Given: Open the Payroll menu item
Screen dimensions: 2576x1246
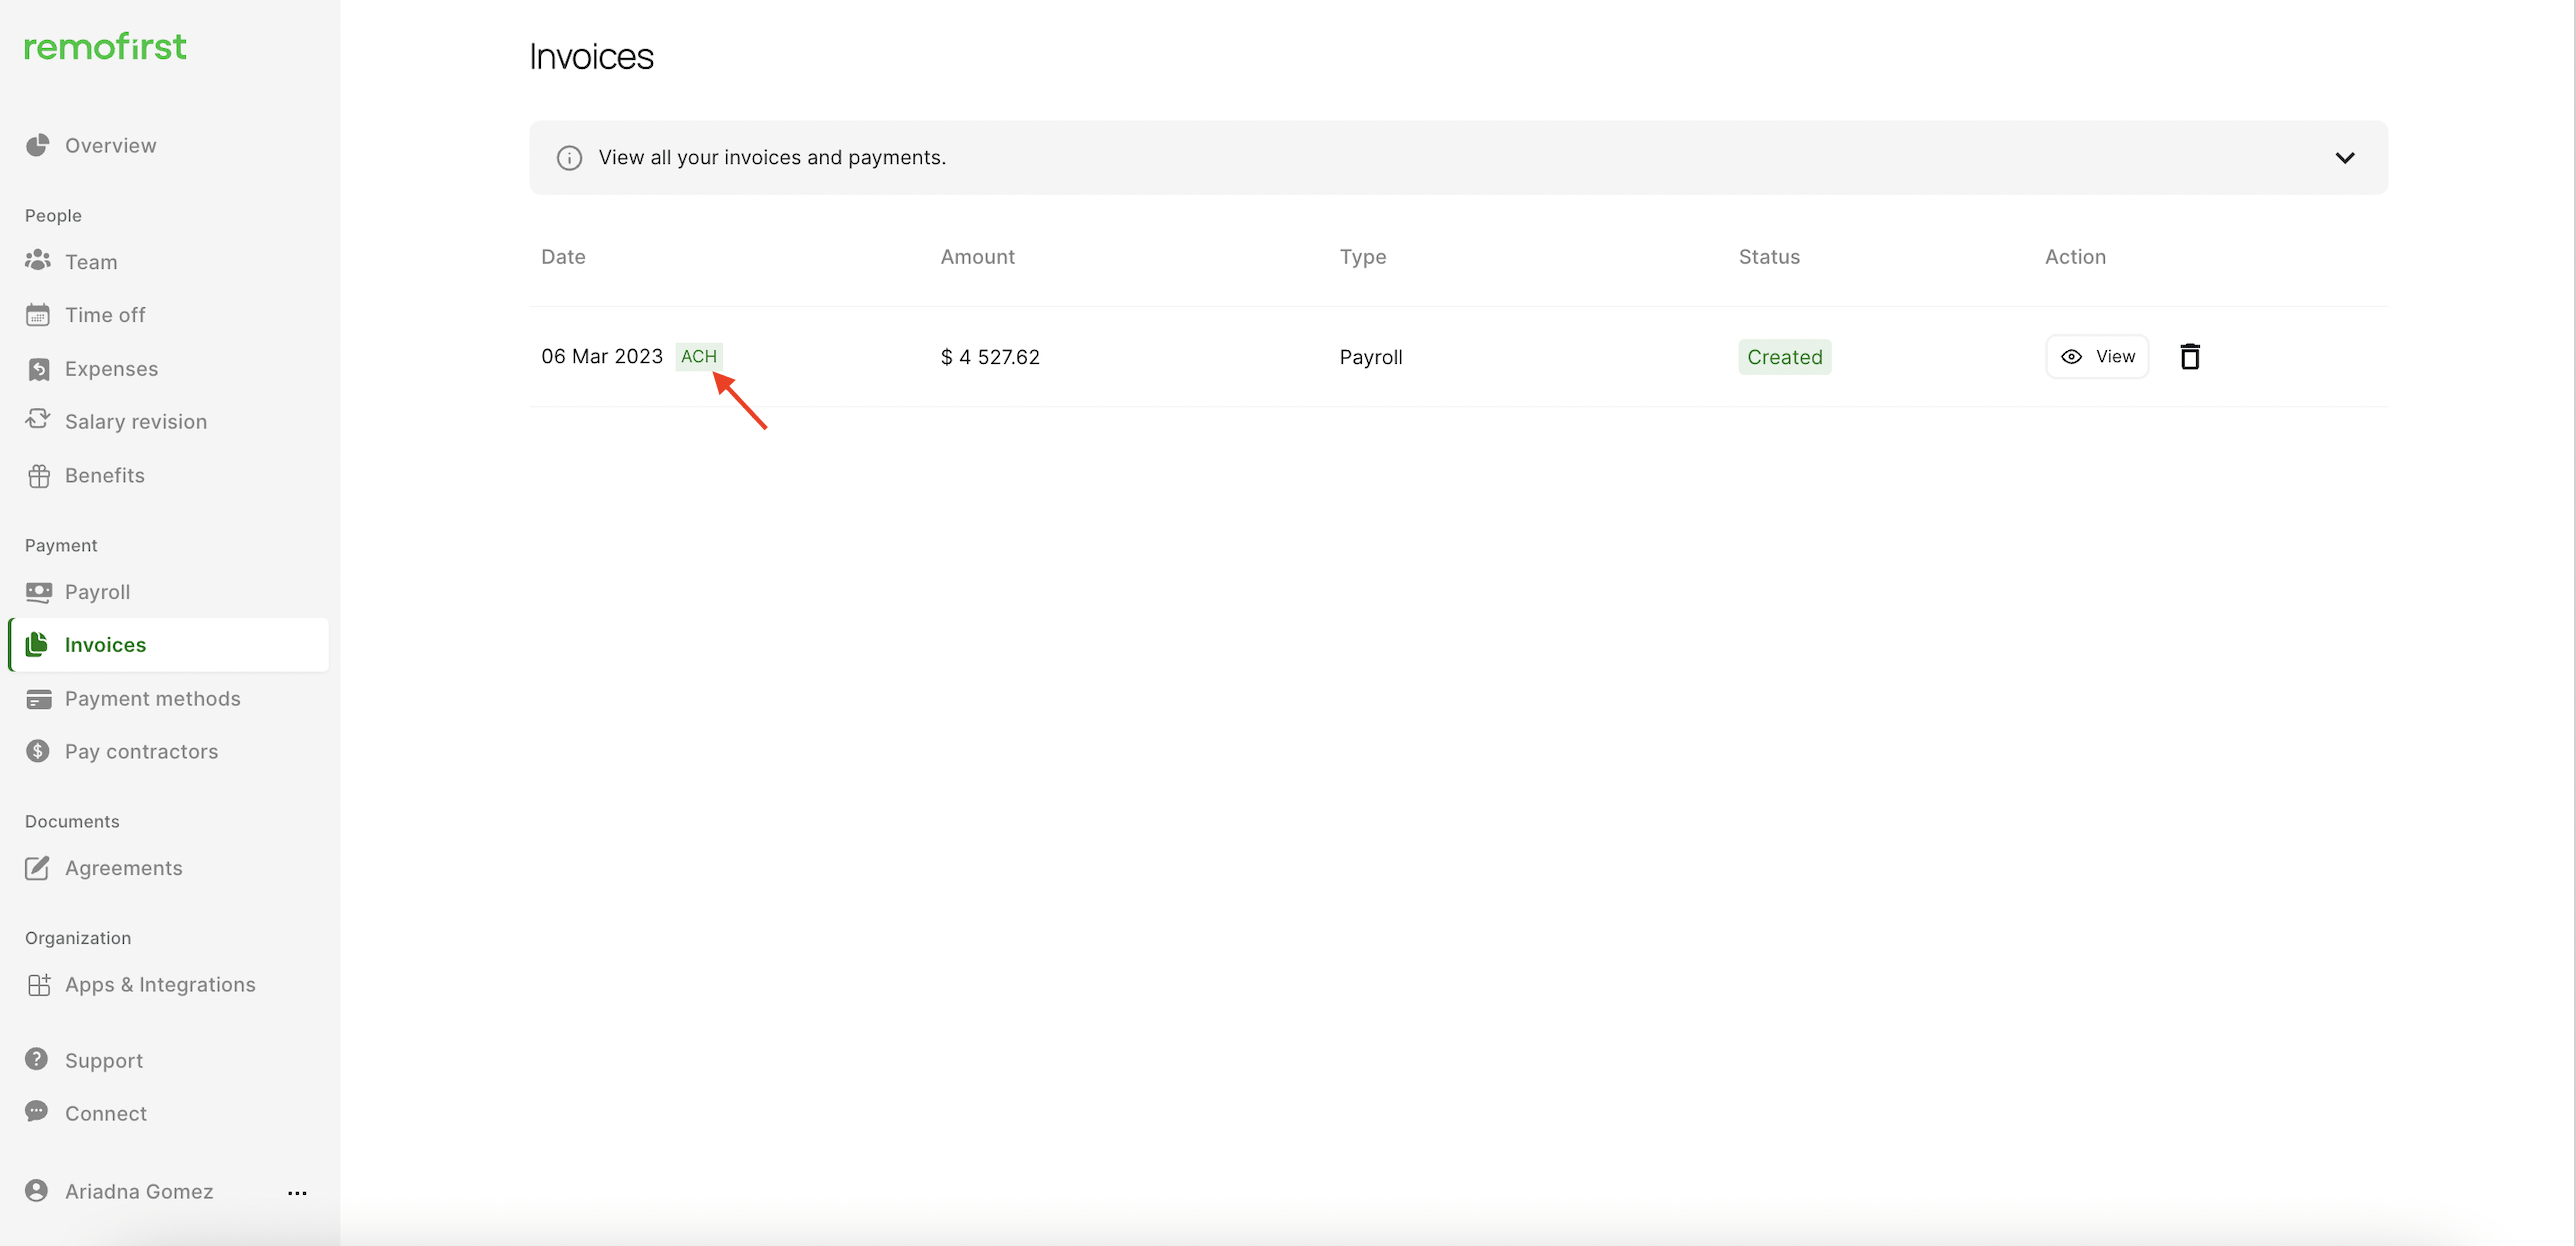Looking at the screenshot, I should tap(97, 592).
